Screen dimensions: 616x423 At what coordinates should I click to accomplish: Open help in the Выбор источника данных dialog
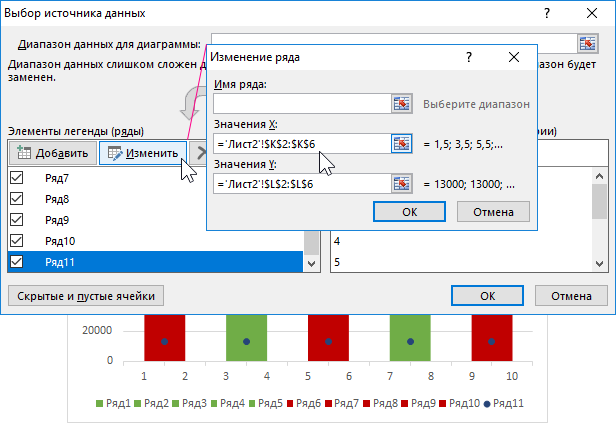tap(547, 13)
